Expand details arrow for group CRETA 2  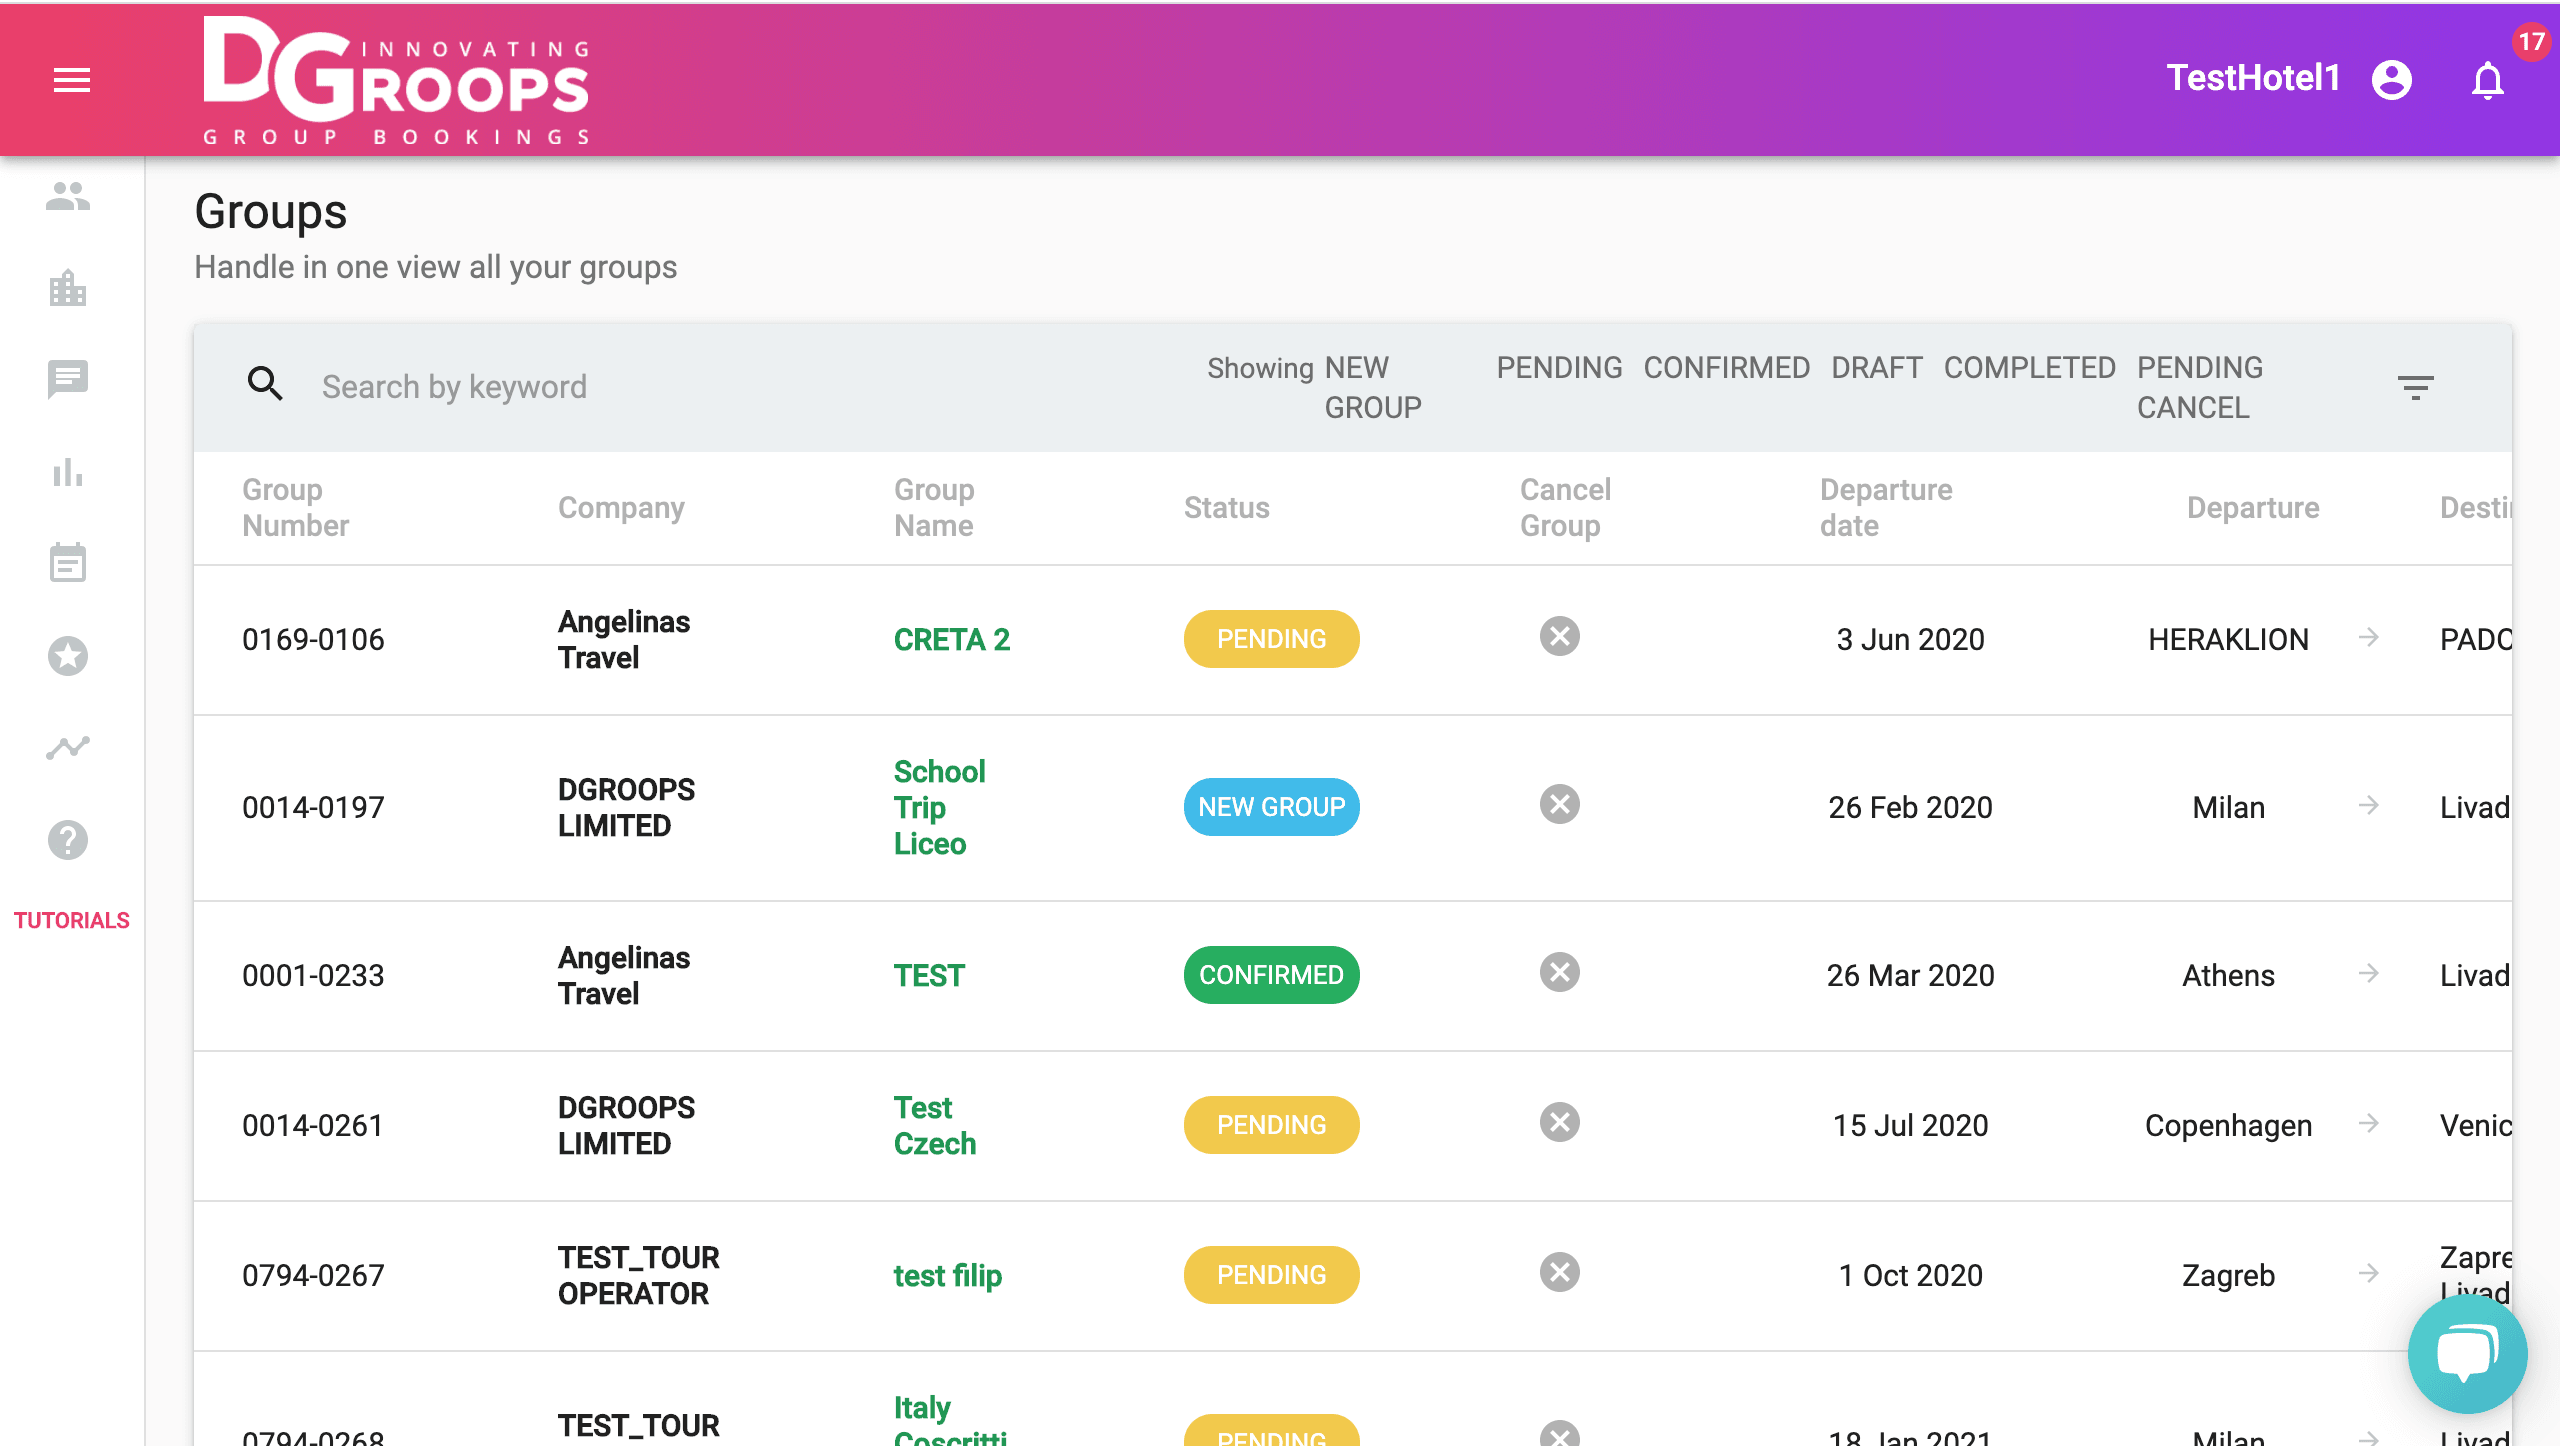coord(2369,638)
